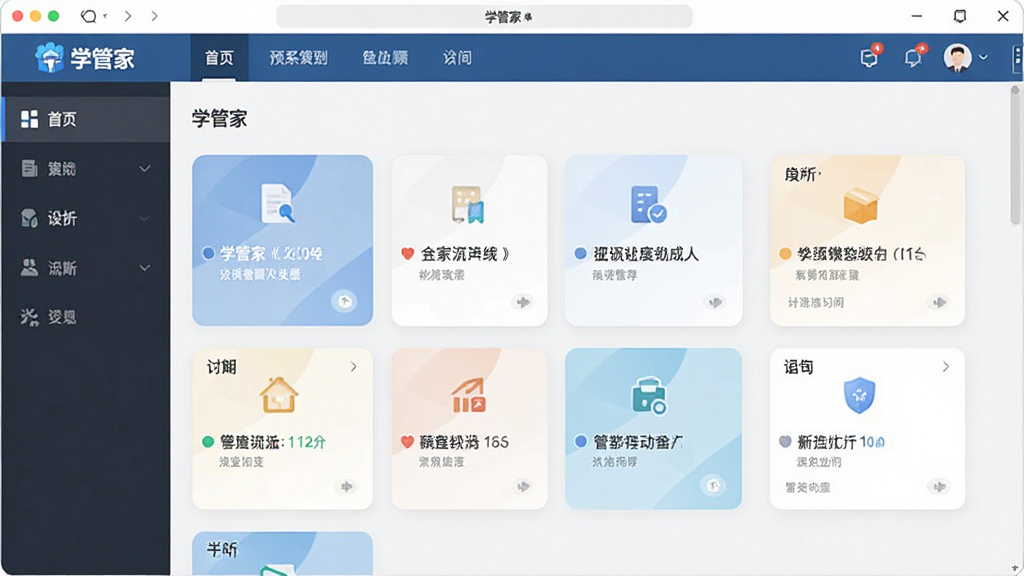Click small arrow at bottom of 语句 card
Screen dimensions: 1024x576
[939, 486]
